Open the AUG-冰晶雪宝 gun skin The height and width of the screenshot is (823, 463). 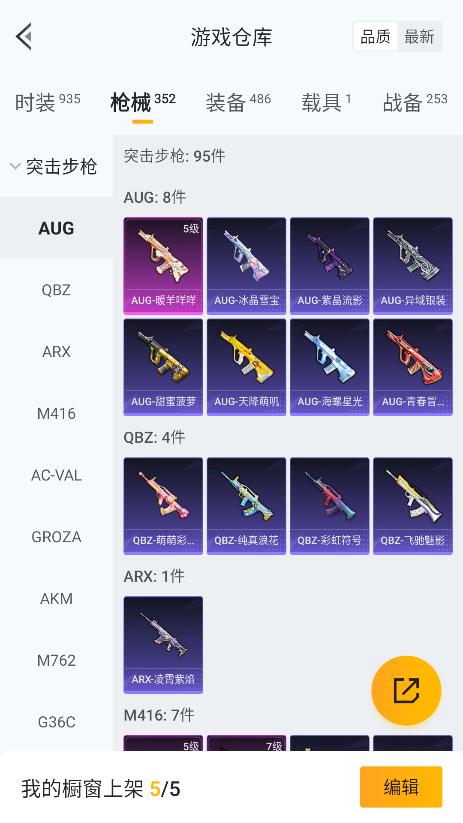click(x=246, y=266)
